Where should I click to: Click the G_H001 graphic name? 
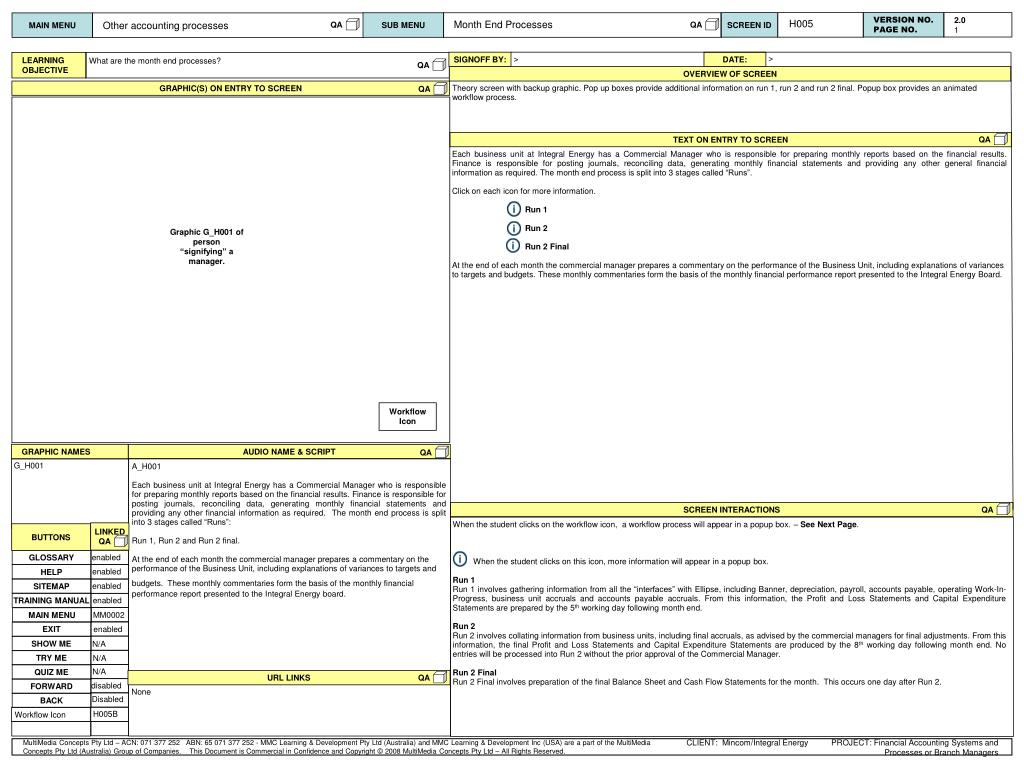coord(29,466)
